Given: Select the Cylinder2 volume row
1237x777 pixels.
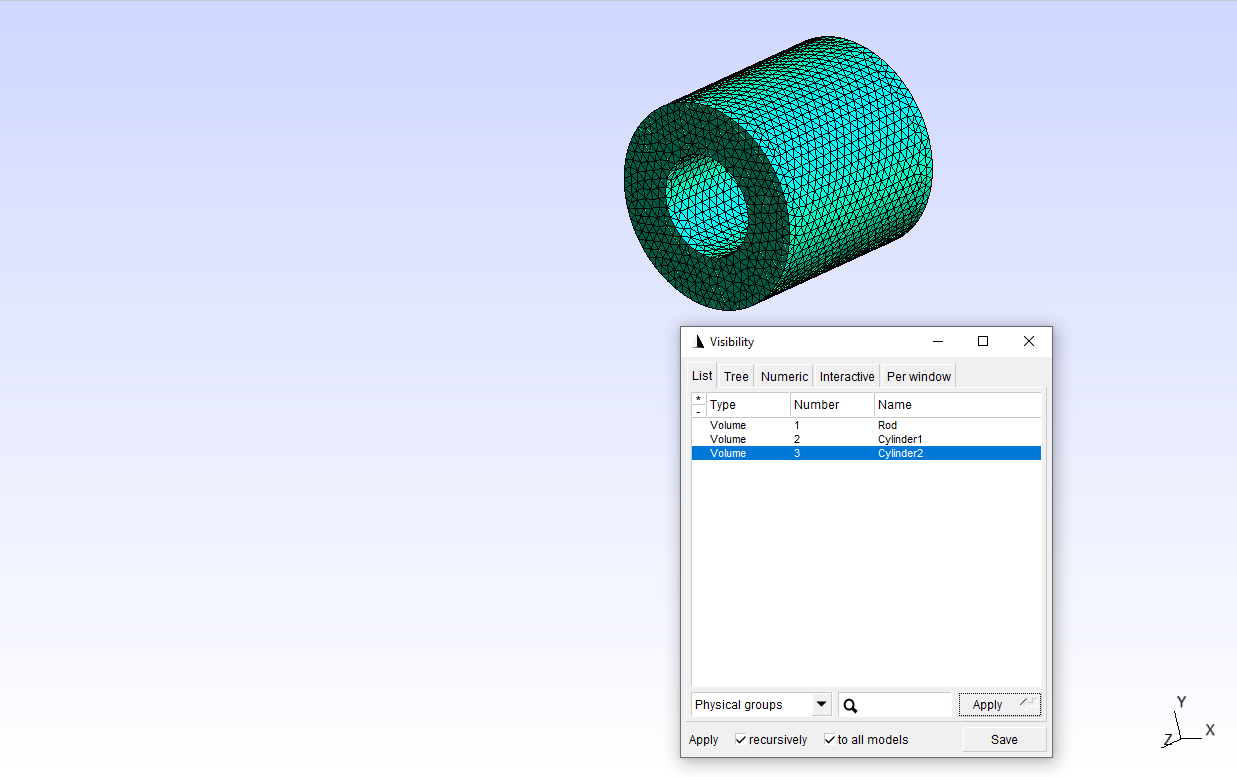Looking at the screenshot, I should (x=866, y=453).
